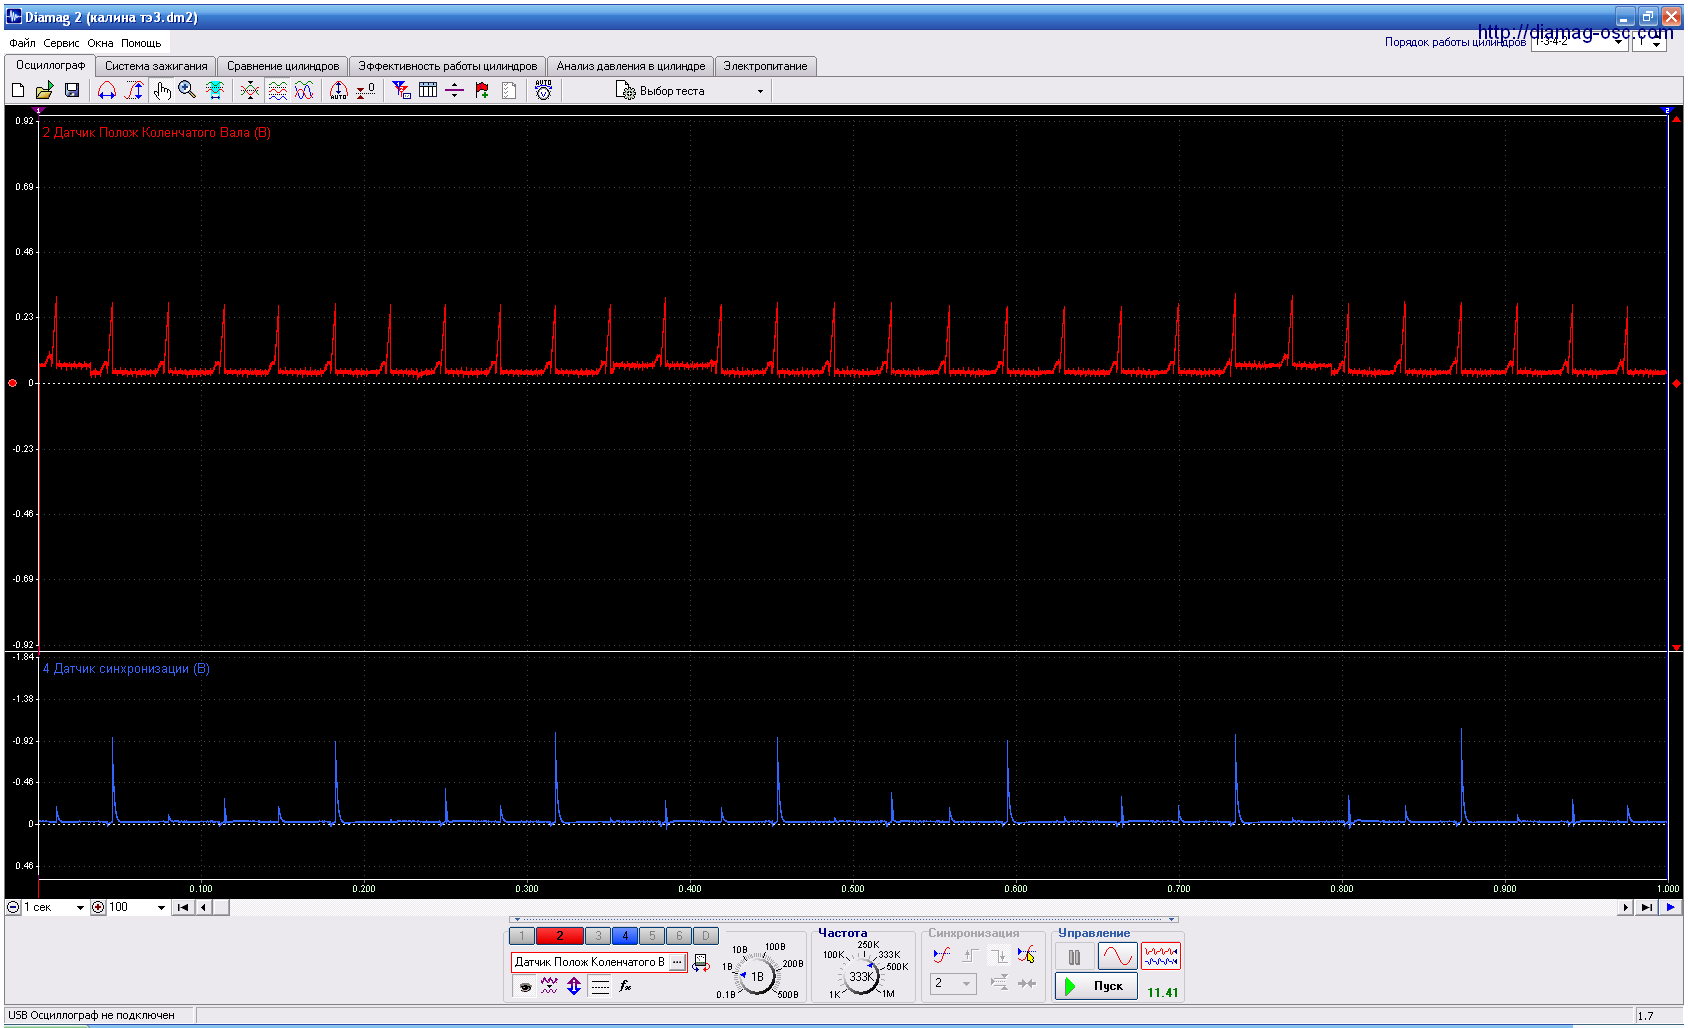Viewport: 1688px width, 1028px height.
Task: Switch to the Осциллограф tab
Action: click(x=51, y=65)
